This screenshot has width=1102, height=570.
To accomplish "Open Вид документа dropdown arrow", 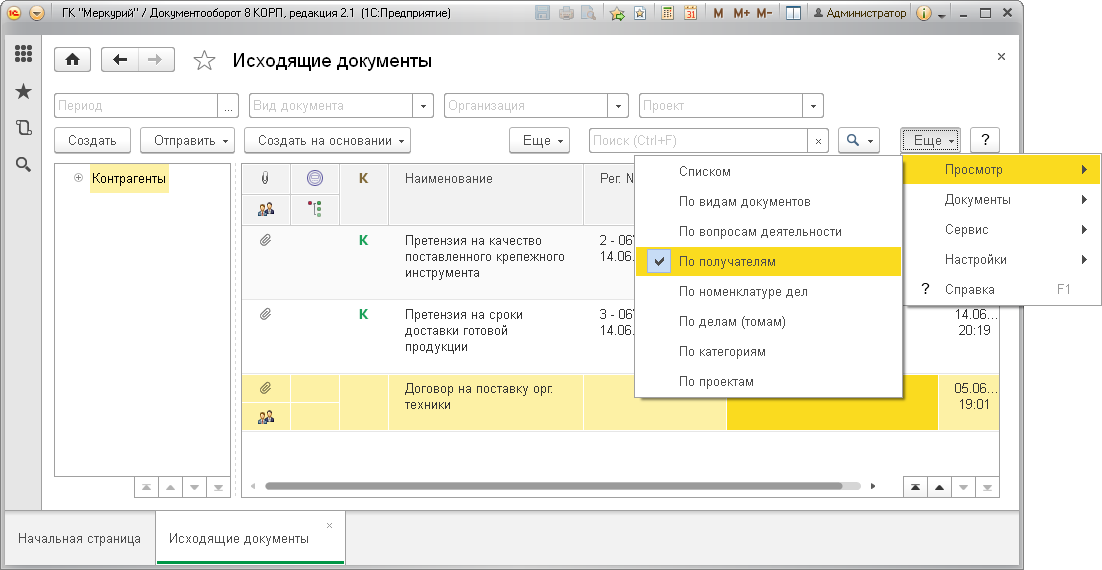I will 423,106.
